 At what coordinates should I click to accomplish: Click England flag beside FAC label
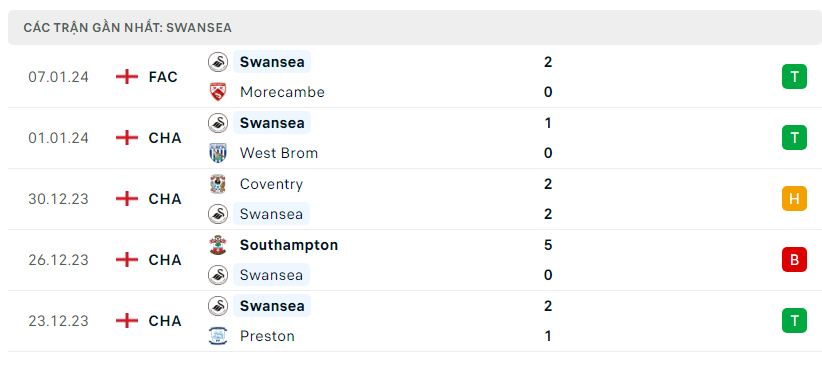click(x=126, y=77)
